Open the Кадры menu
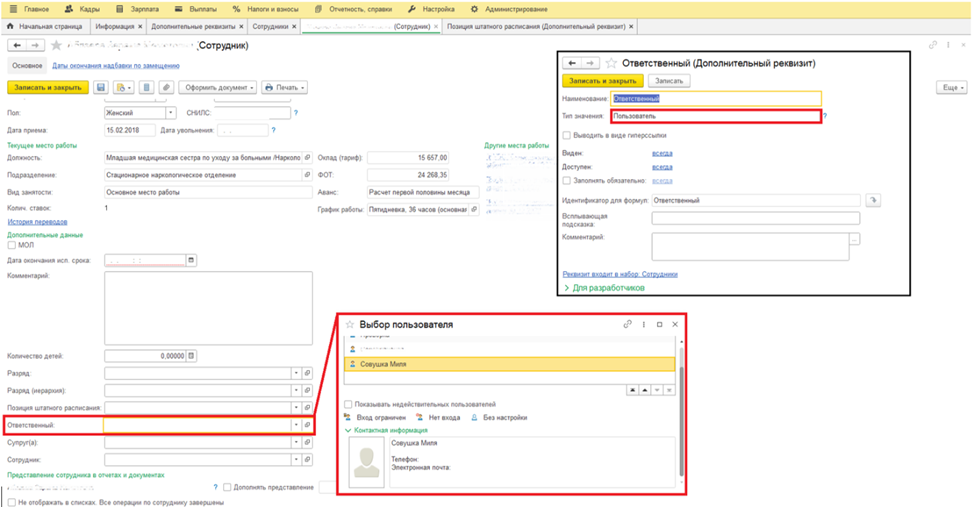This screenshot has width=974, height=507. click(82, 9)
